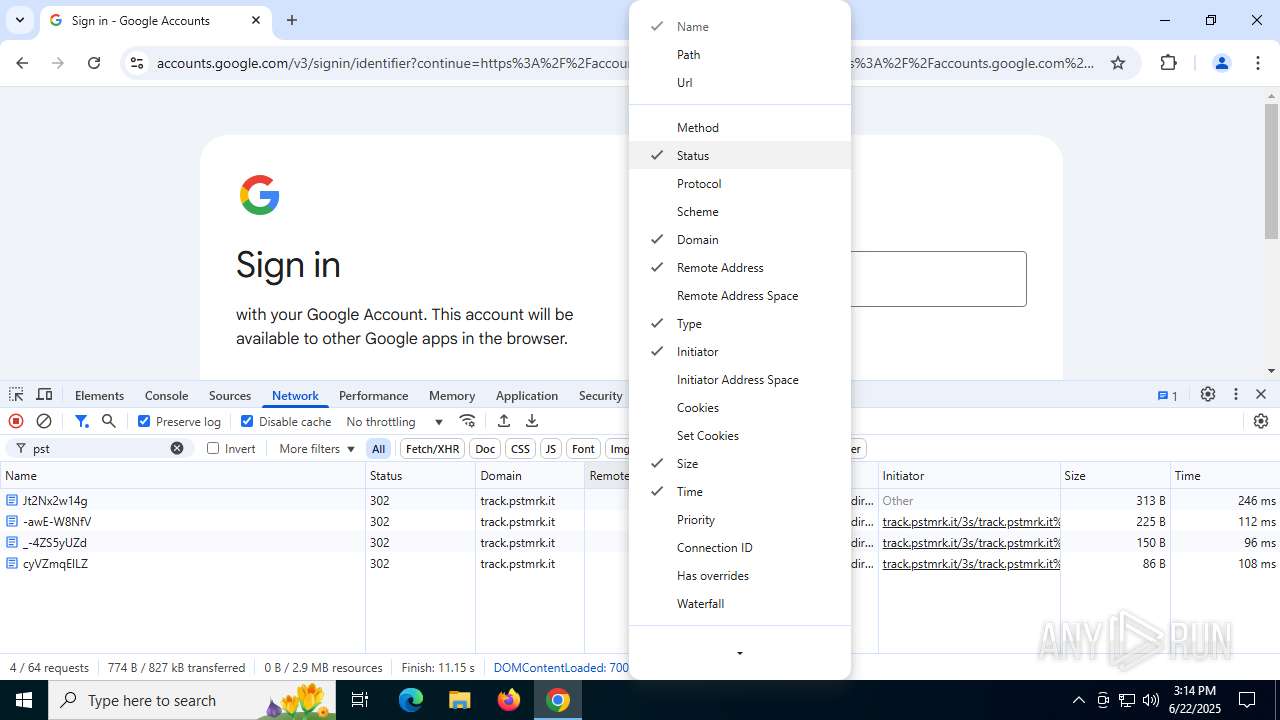Screen dimensions: 1280x720
Task: Open DevTools customize three-dot menu
Action: click(1236, 395)
